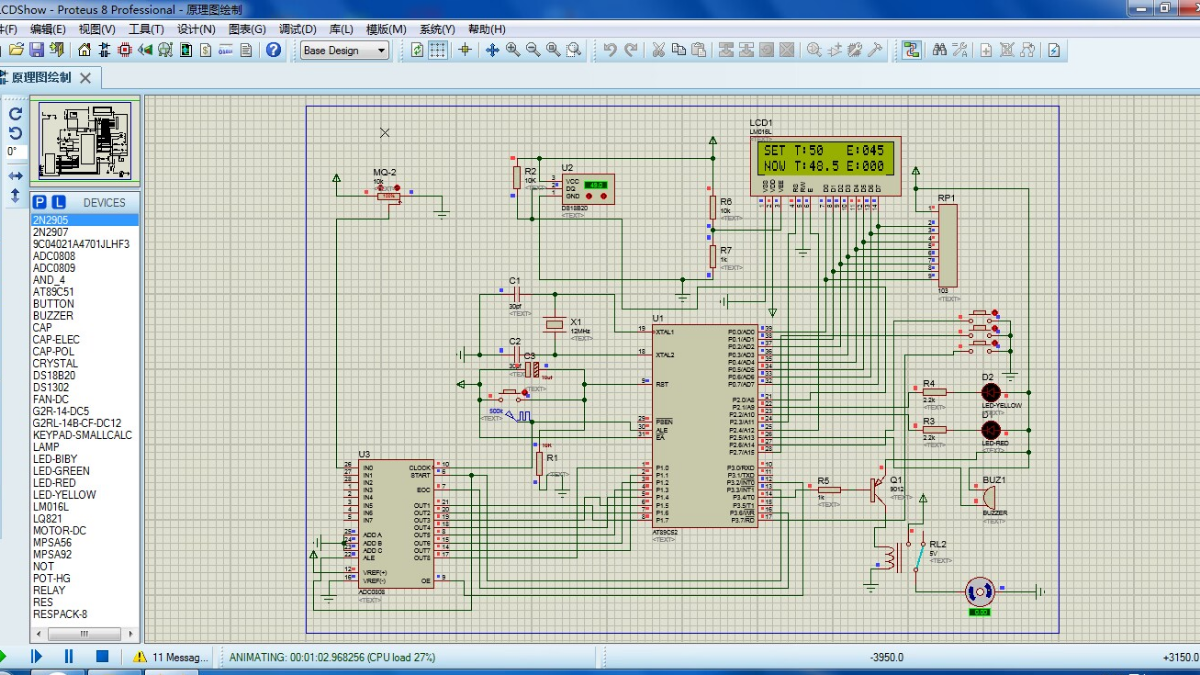Select ADC0808 in the devices list
The width and height of the screenshot is (1200, 675).
coord(84,256)
